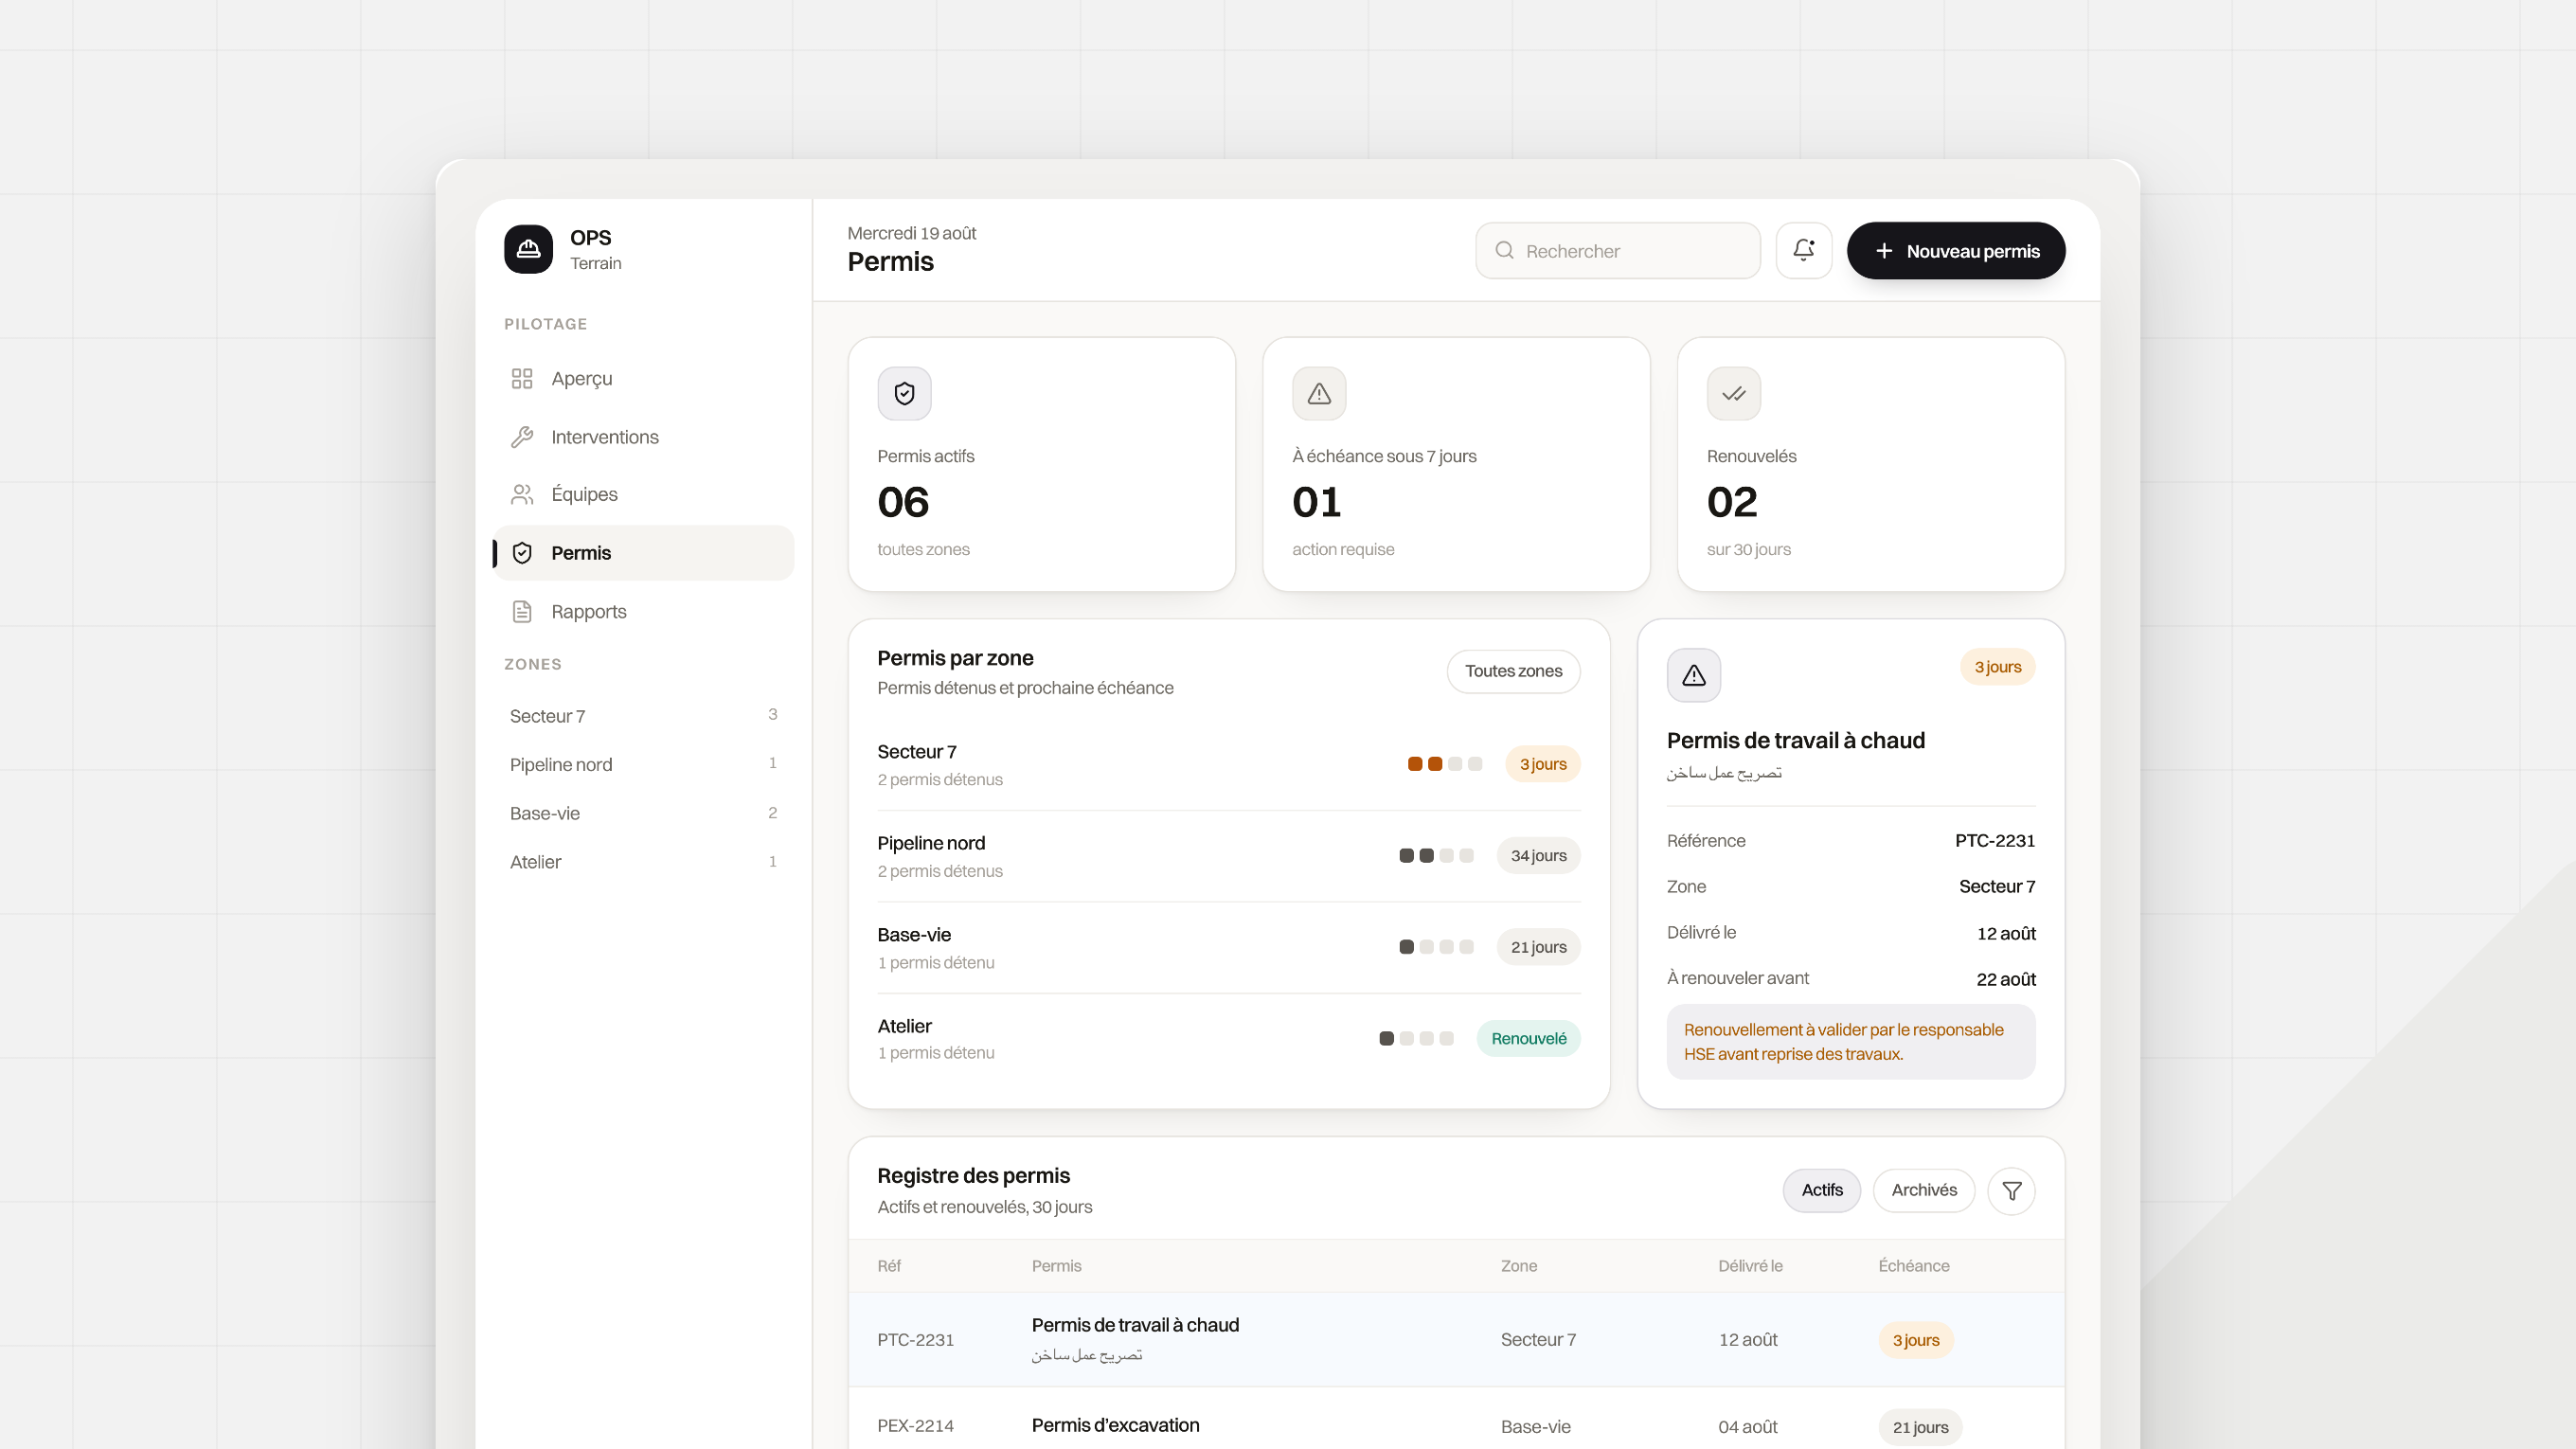Click the double-check icon on Renouvelés card
This screenshot has width=2576, height=1449.
(1734, 394)
